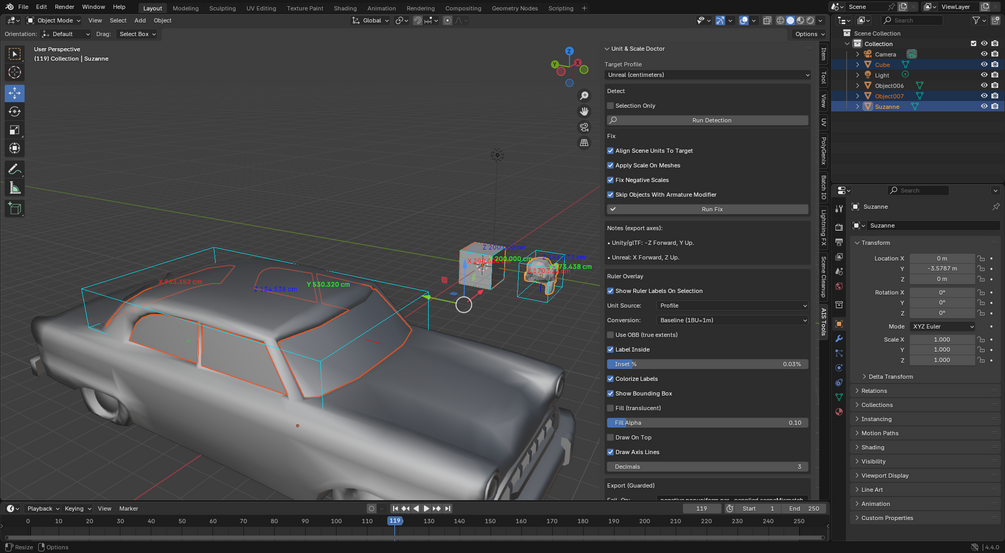This screenshot has width=1005, height=553.
Task: Click the Run Detection button
Action: 708,120
